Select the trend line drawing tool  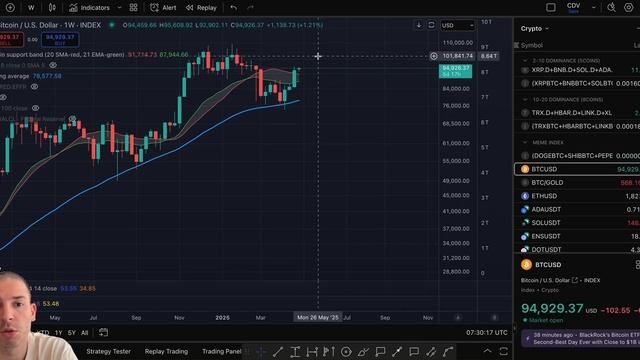(x=278, y=351)
